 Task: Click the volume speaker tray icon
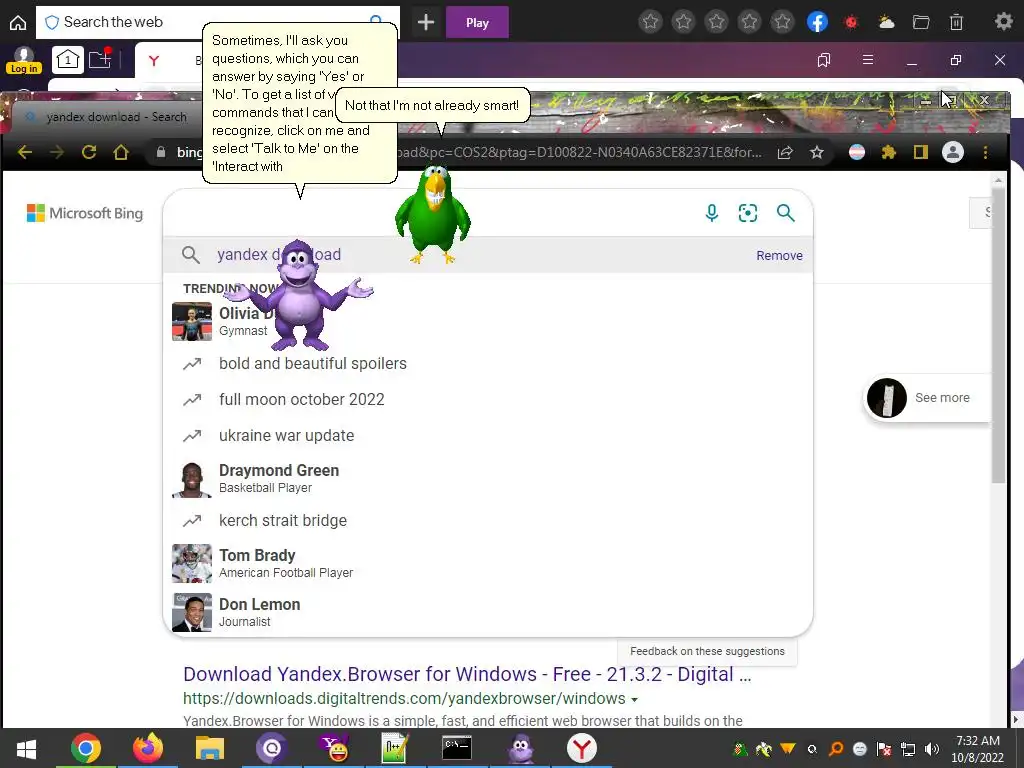click(932, 749)
